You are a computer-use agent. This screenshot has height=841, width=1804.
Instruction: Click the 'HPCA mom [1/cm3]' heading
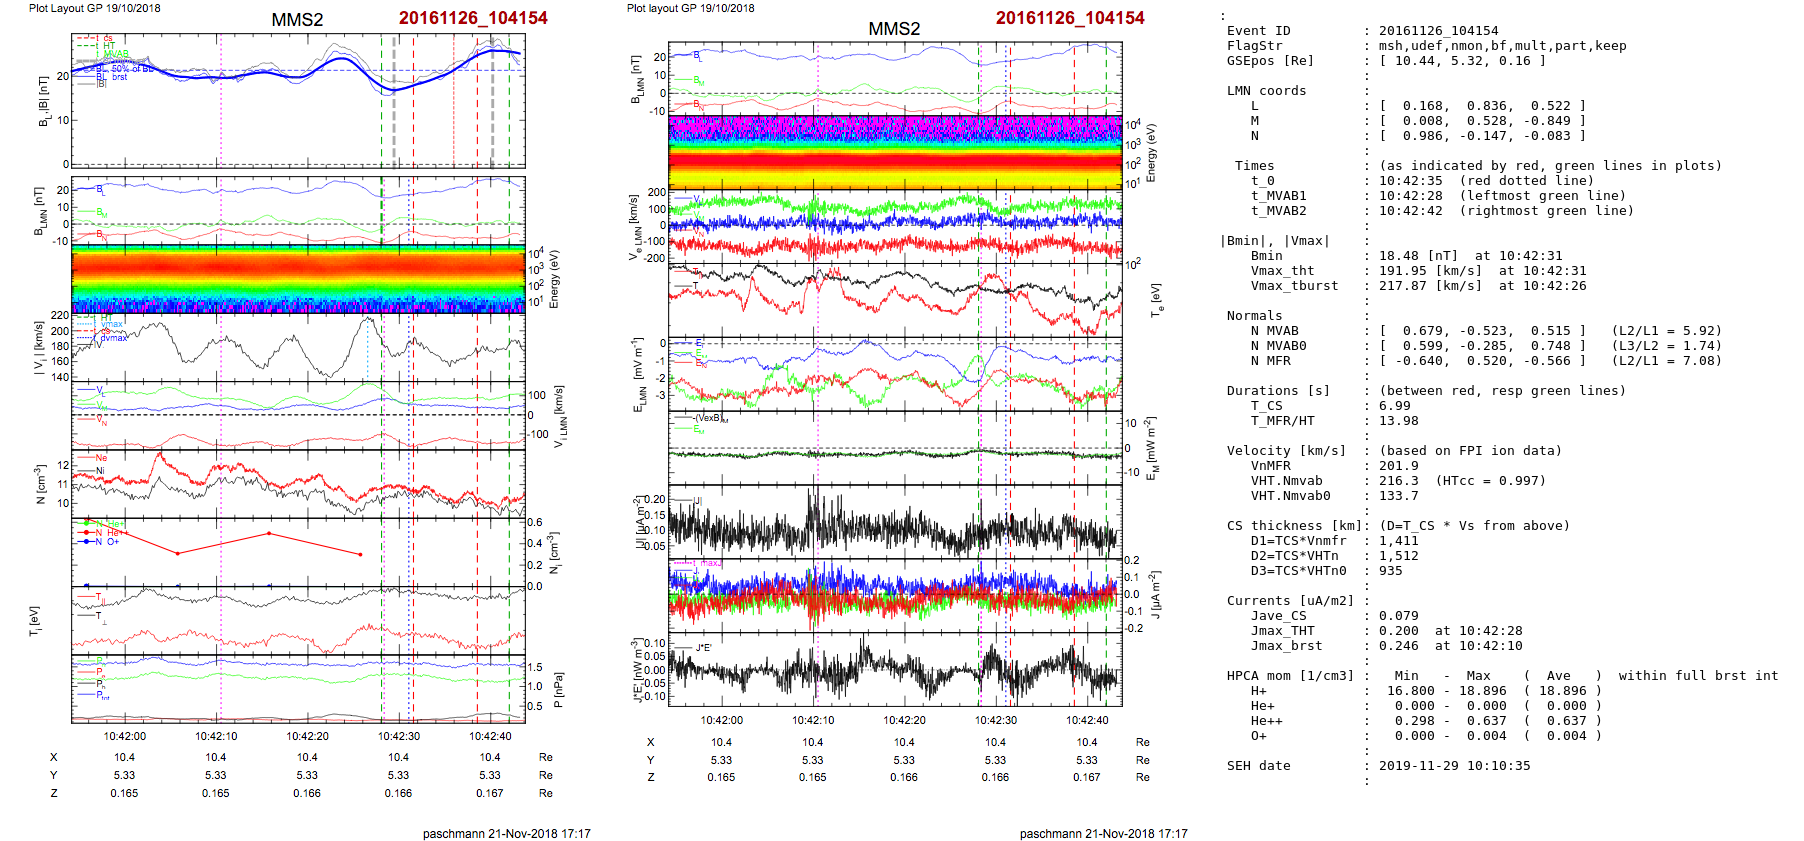click(x=1290, y=676)
